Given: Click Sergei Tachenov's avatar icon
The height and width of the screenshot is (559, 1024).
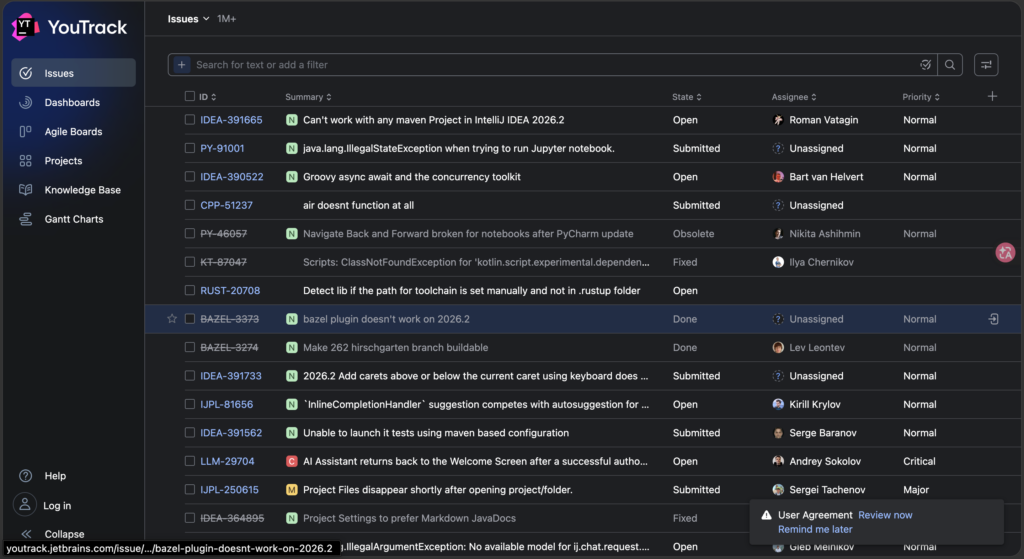Looking at the screenshot, I should point(778,489).
